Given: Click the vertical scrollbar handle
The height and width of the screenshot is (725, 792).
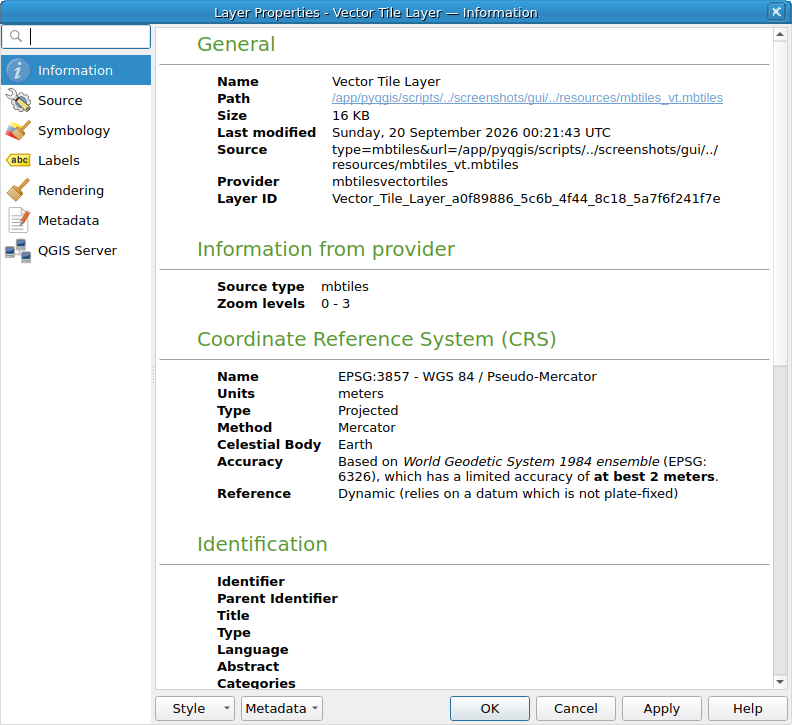Looking at the screenshot, I should point(780,203).
